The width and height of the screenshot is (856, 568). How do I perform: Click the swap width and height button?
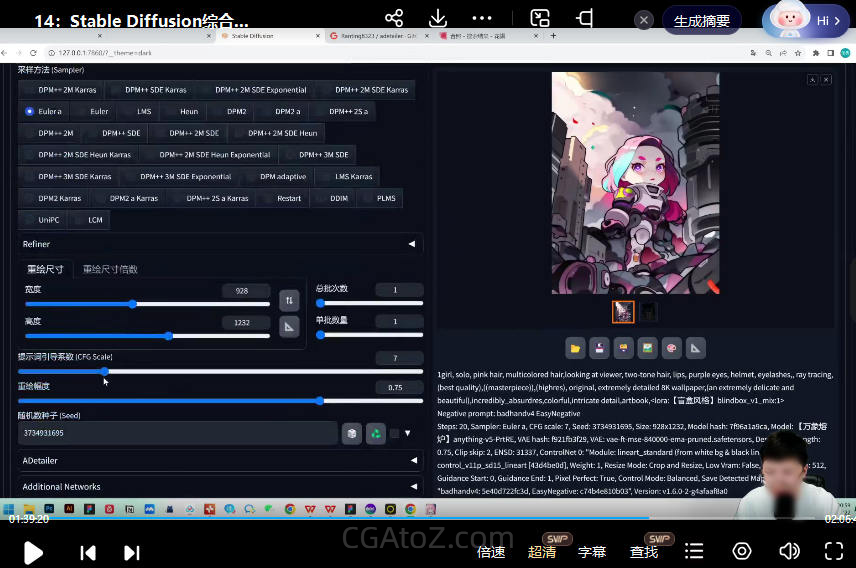tap(289, 300)
